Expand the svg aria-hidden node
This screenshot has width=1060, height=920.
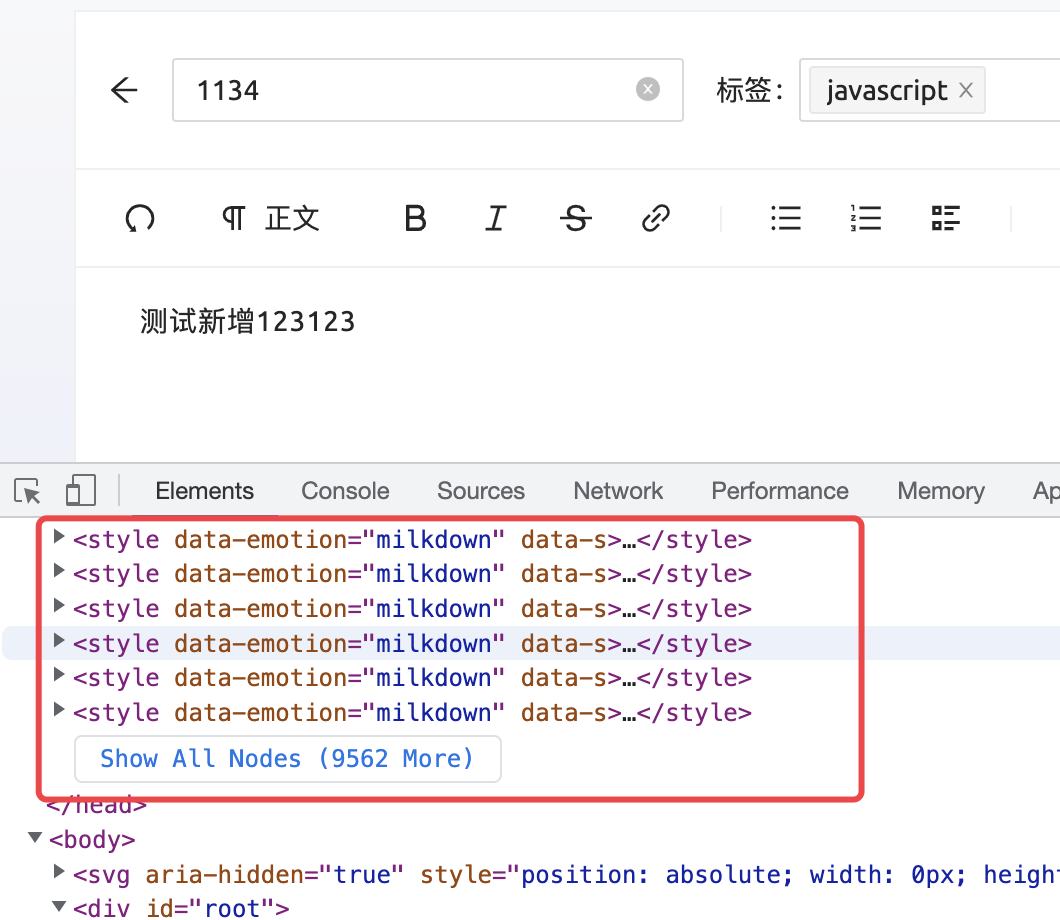point(59,872)
